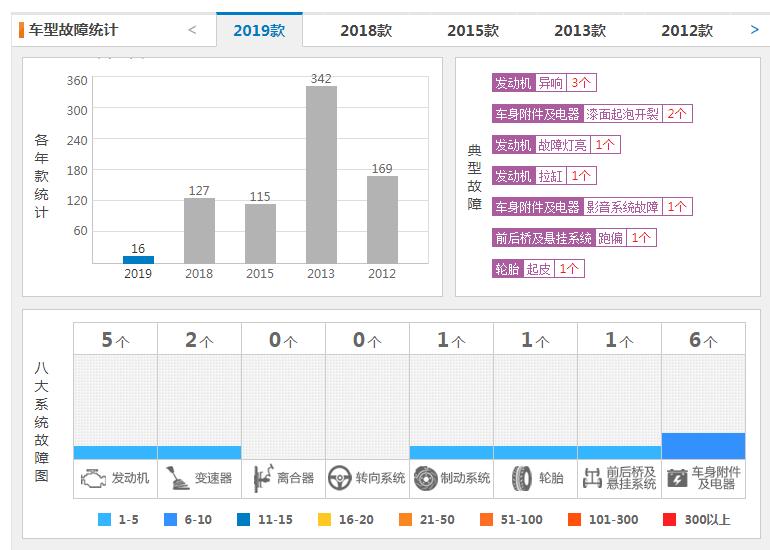Click the blue 2019 bar in the chart
The width and height of the screenshot is (770, 550).
[138, 260]
